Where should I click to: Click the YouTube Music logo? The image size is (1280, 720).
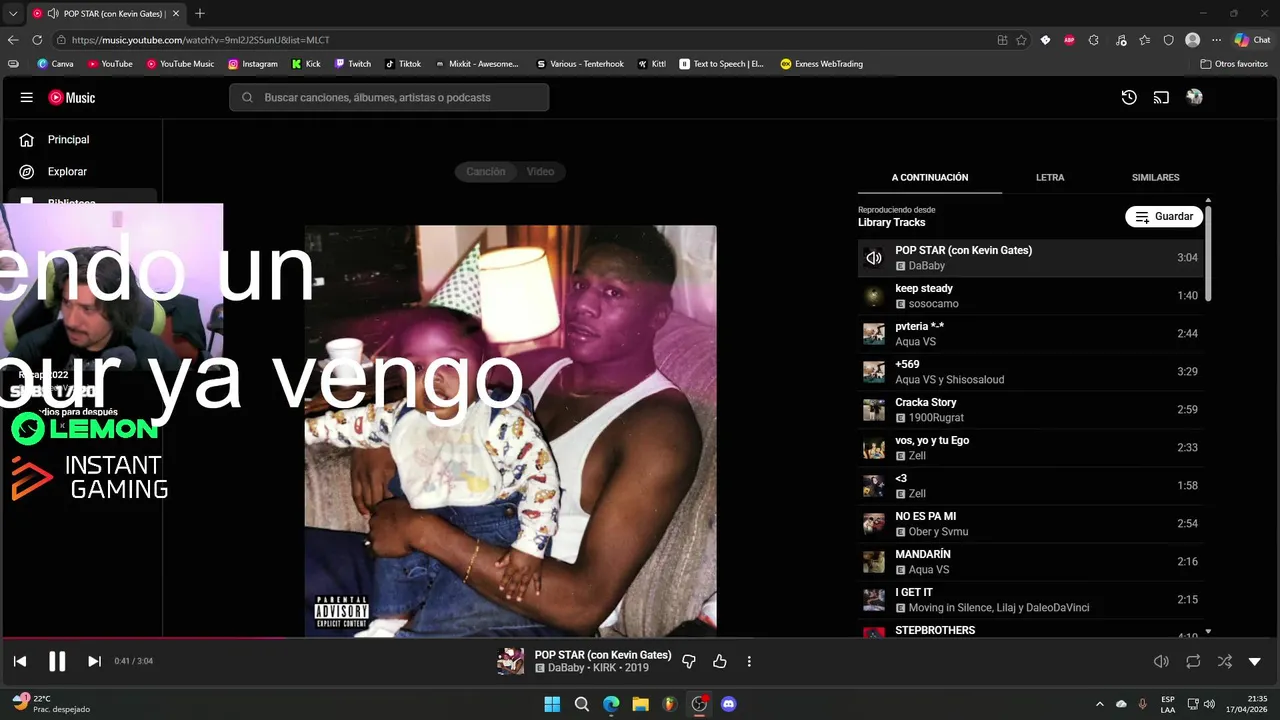coord(72,98)
